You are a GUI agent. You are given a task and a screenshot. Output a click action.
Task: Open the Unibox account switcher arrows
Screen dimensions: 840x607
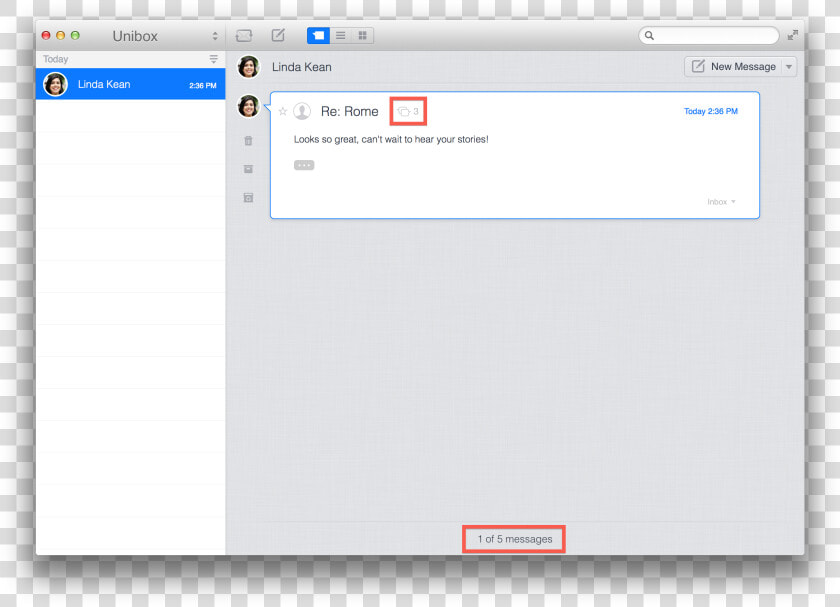coord(215,36)
